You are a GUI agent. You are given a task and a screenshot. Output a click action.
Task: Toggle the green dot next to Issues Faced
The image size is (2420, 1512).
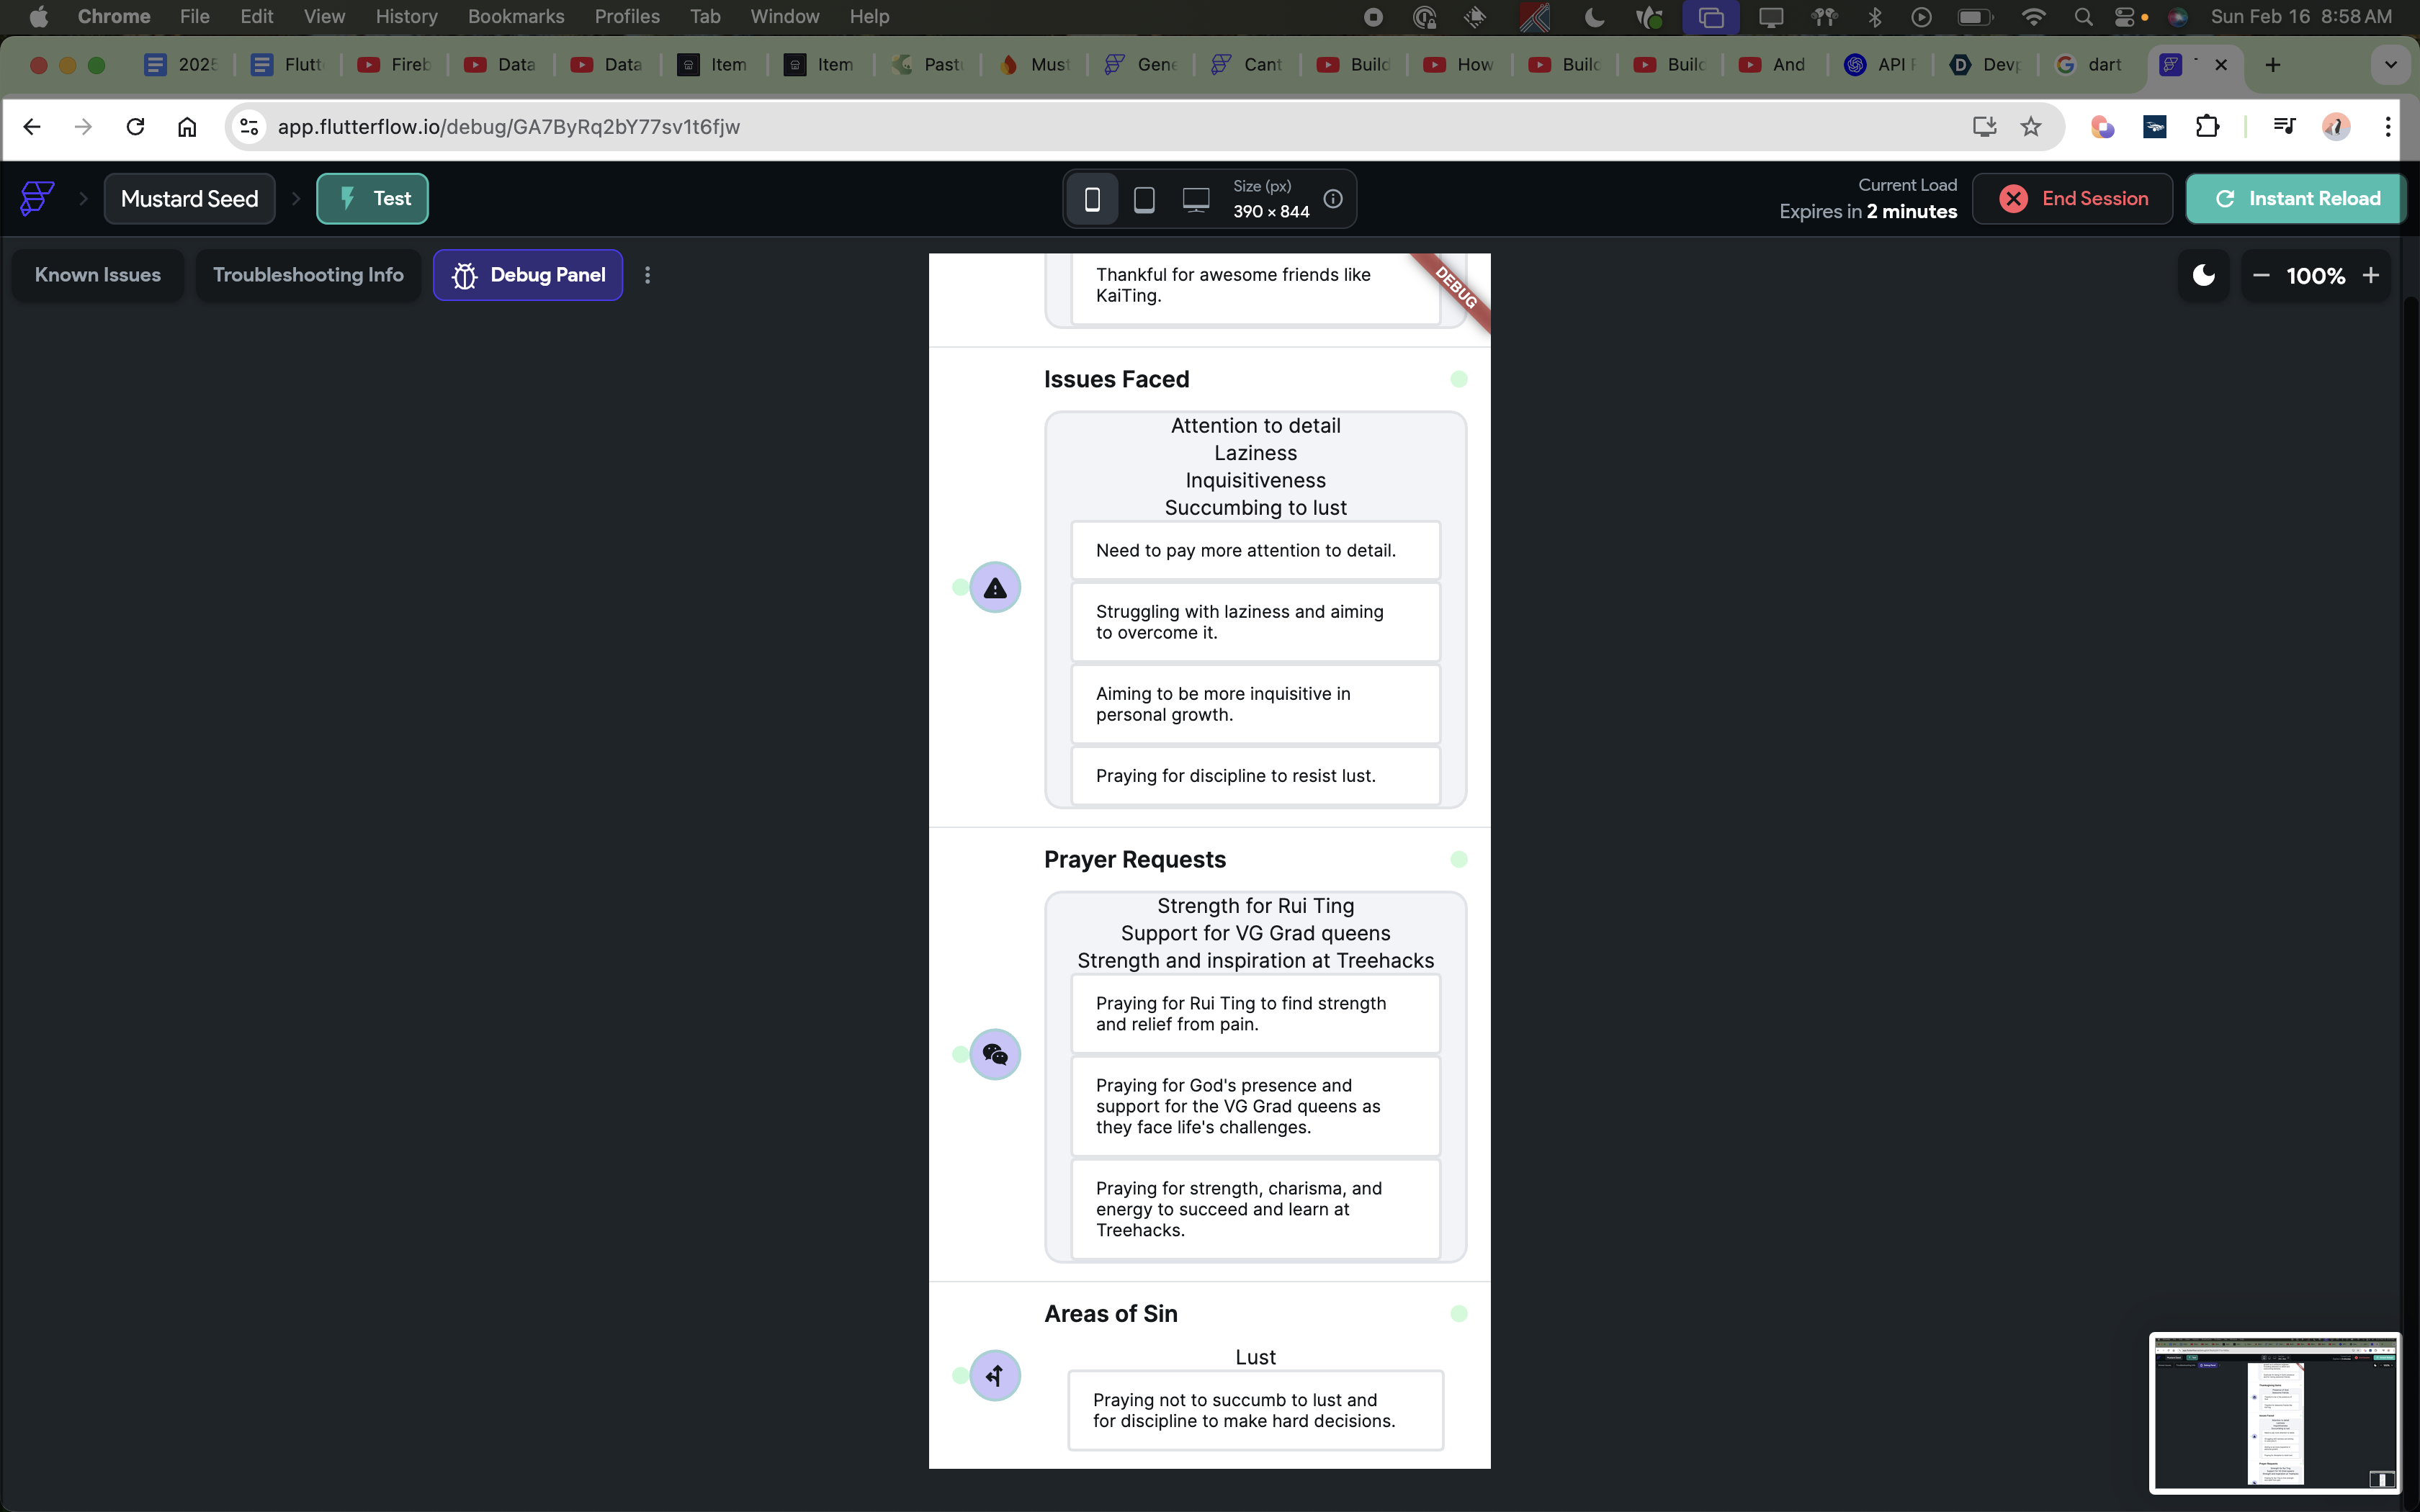point(1459,379)
